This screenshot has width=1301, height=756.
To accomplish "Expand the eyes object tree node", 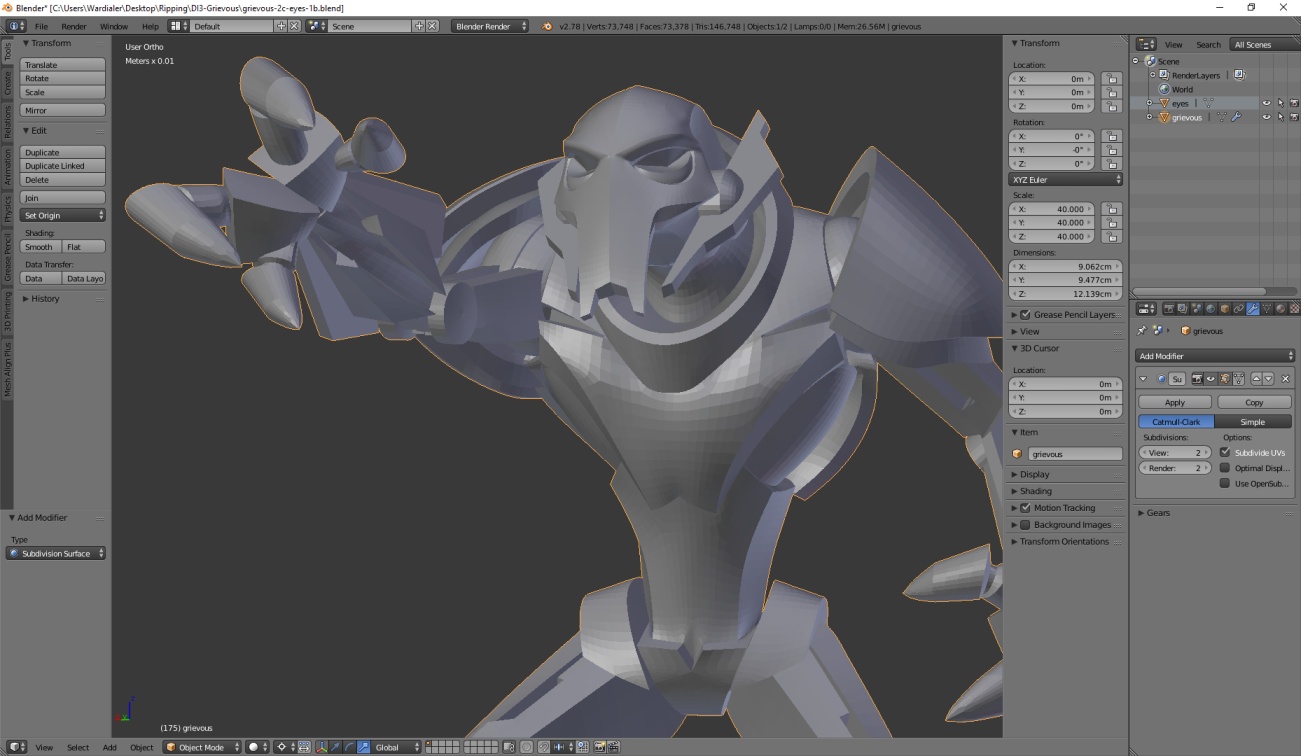I will coord(1150,103).
